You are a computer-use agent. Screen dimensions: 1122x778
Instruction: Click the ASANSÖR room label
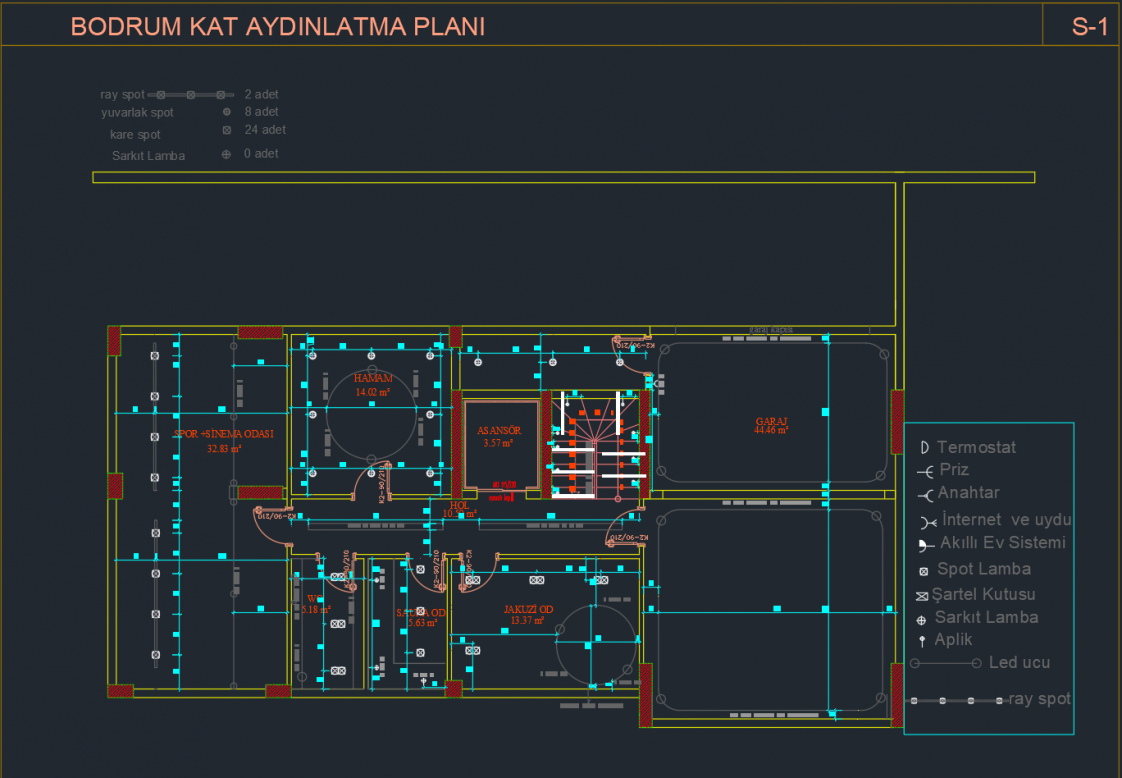pos(498,431)
